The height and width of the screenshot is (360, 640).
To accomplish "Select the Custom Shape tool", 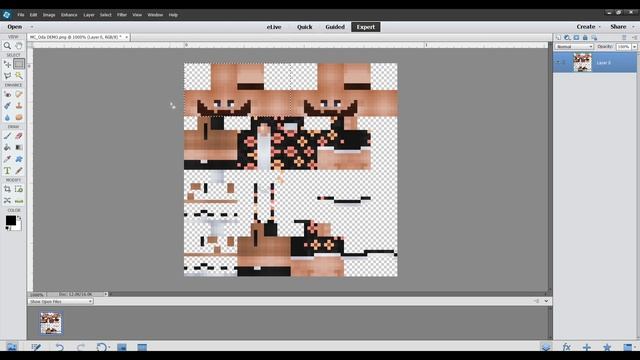I will pos(19,159).
